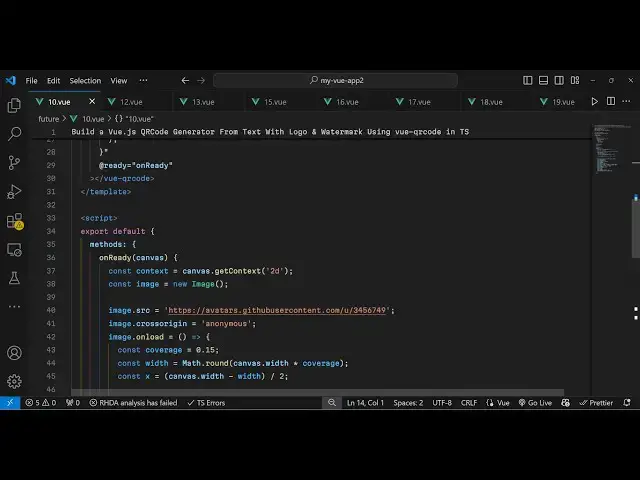Change line ending via CRLF
640x480 pixels.
pos(469,403)
